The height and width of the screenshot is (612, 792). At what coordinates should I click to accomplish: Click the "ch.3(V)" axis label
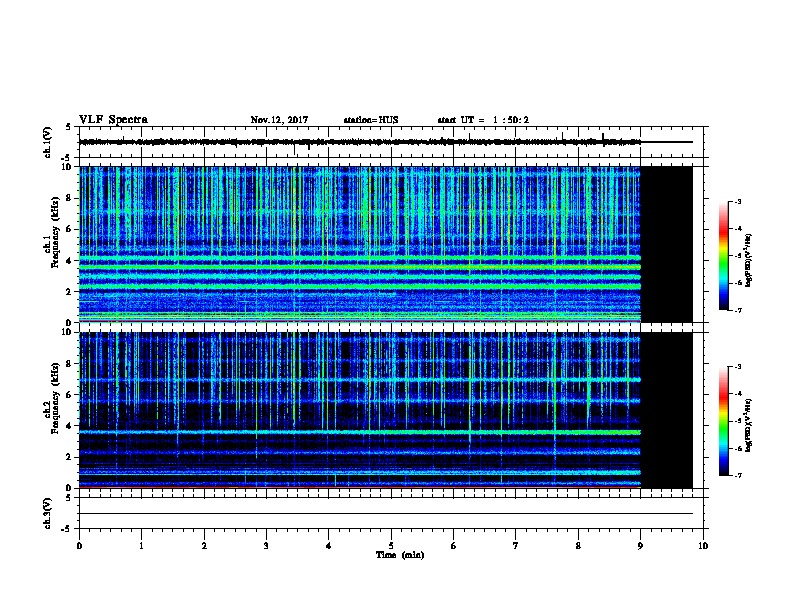48,513
